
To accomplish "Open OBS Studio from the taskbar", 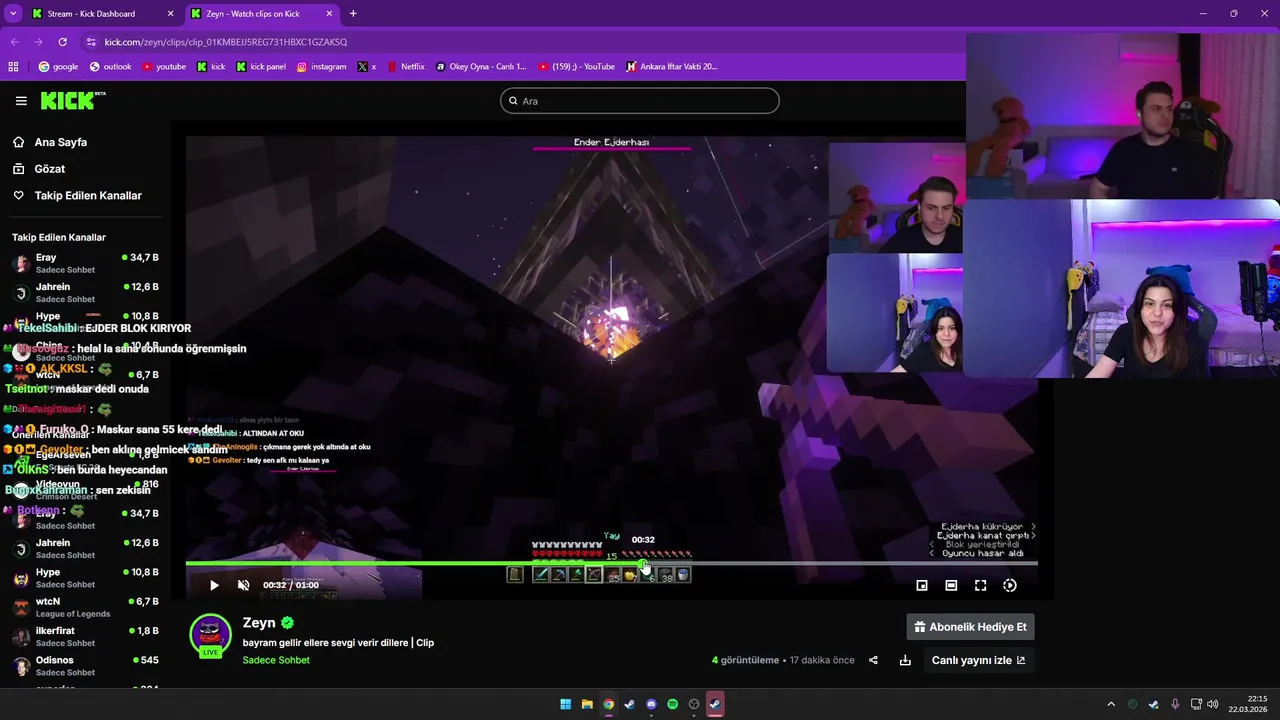I will pos(694,704).
